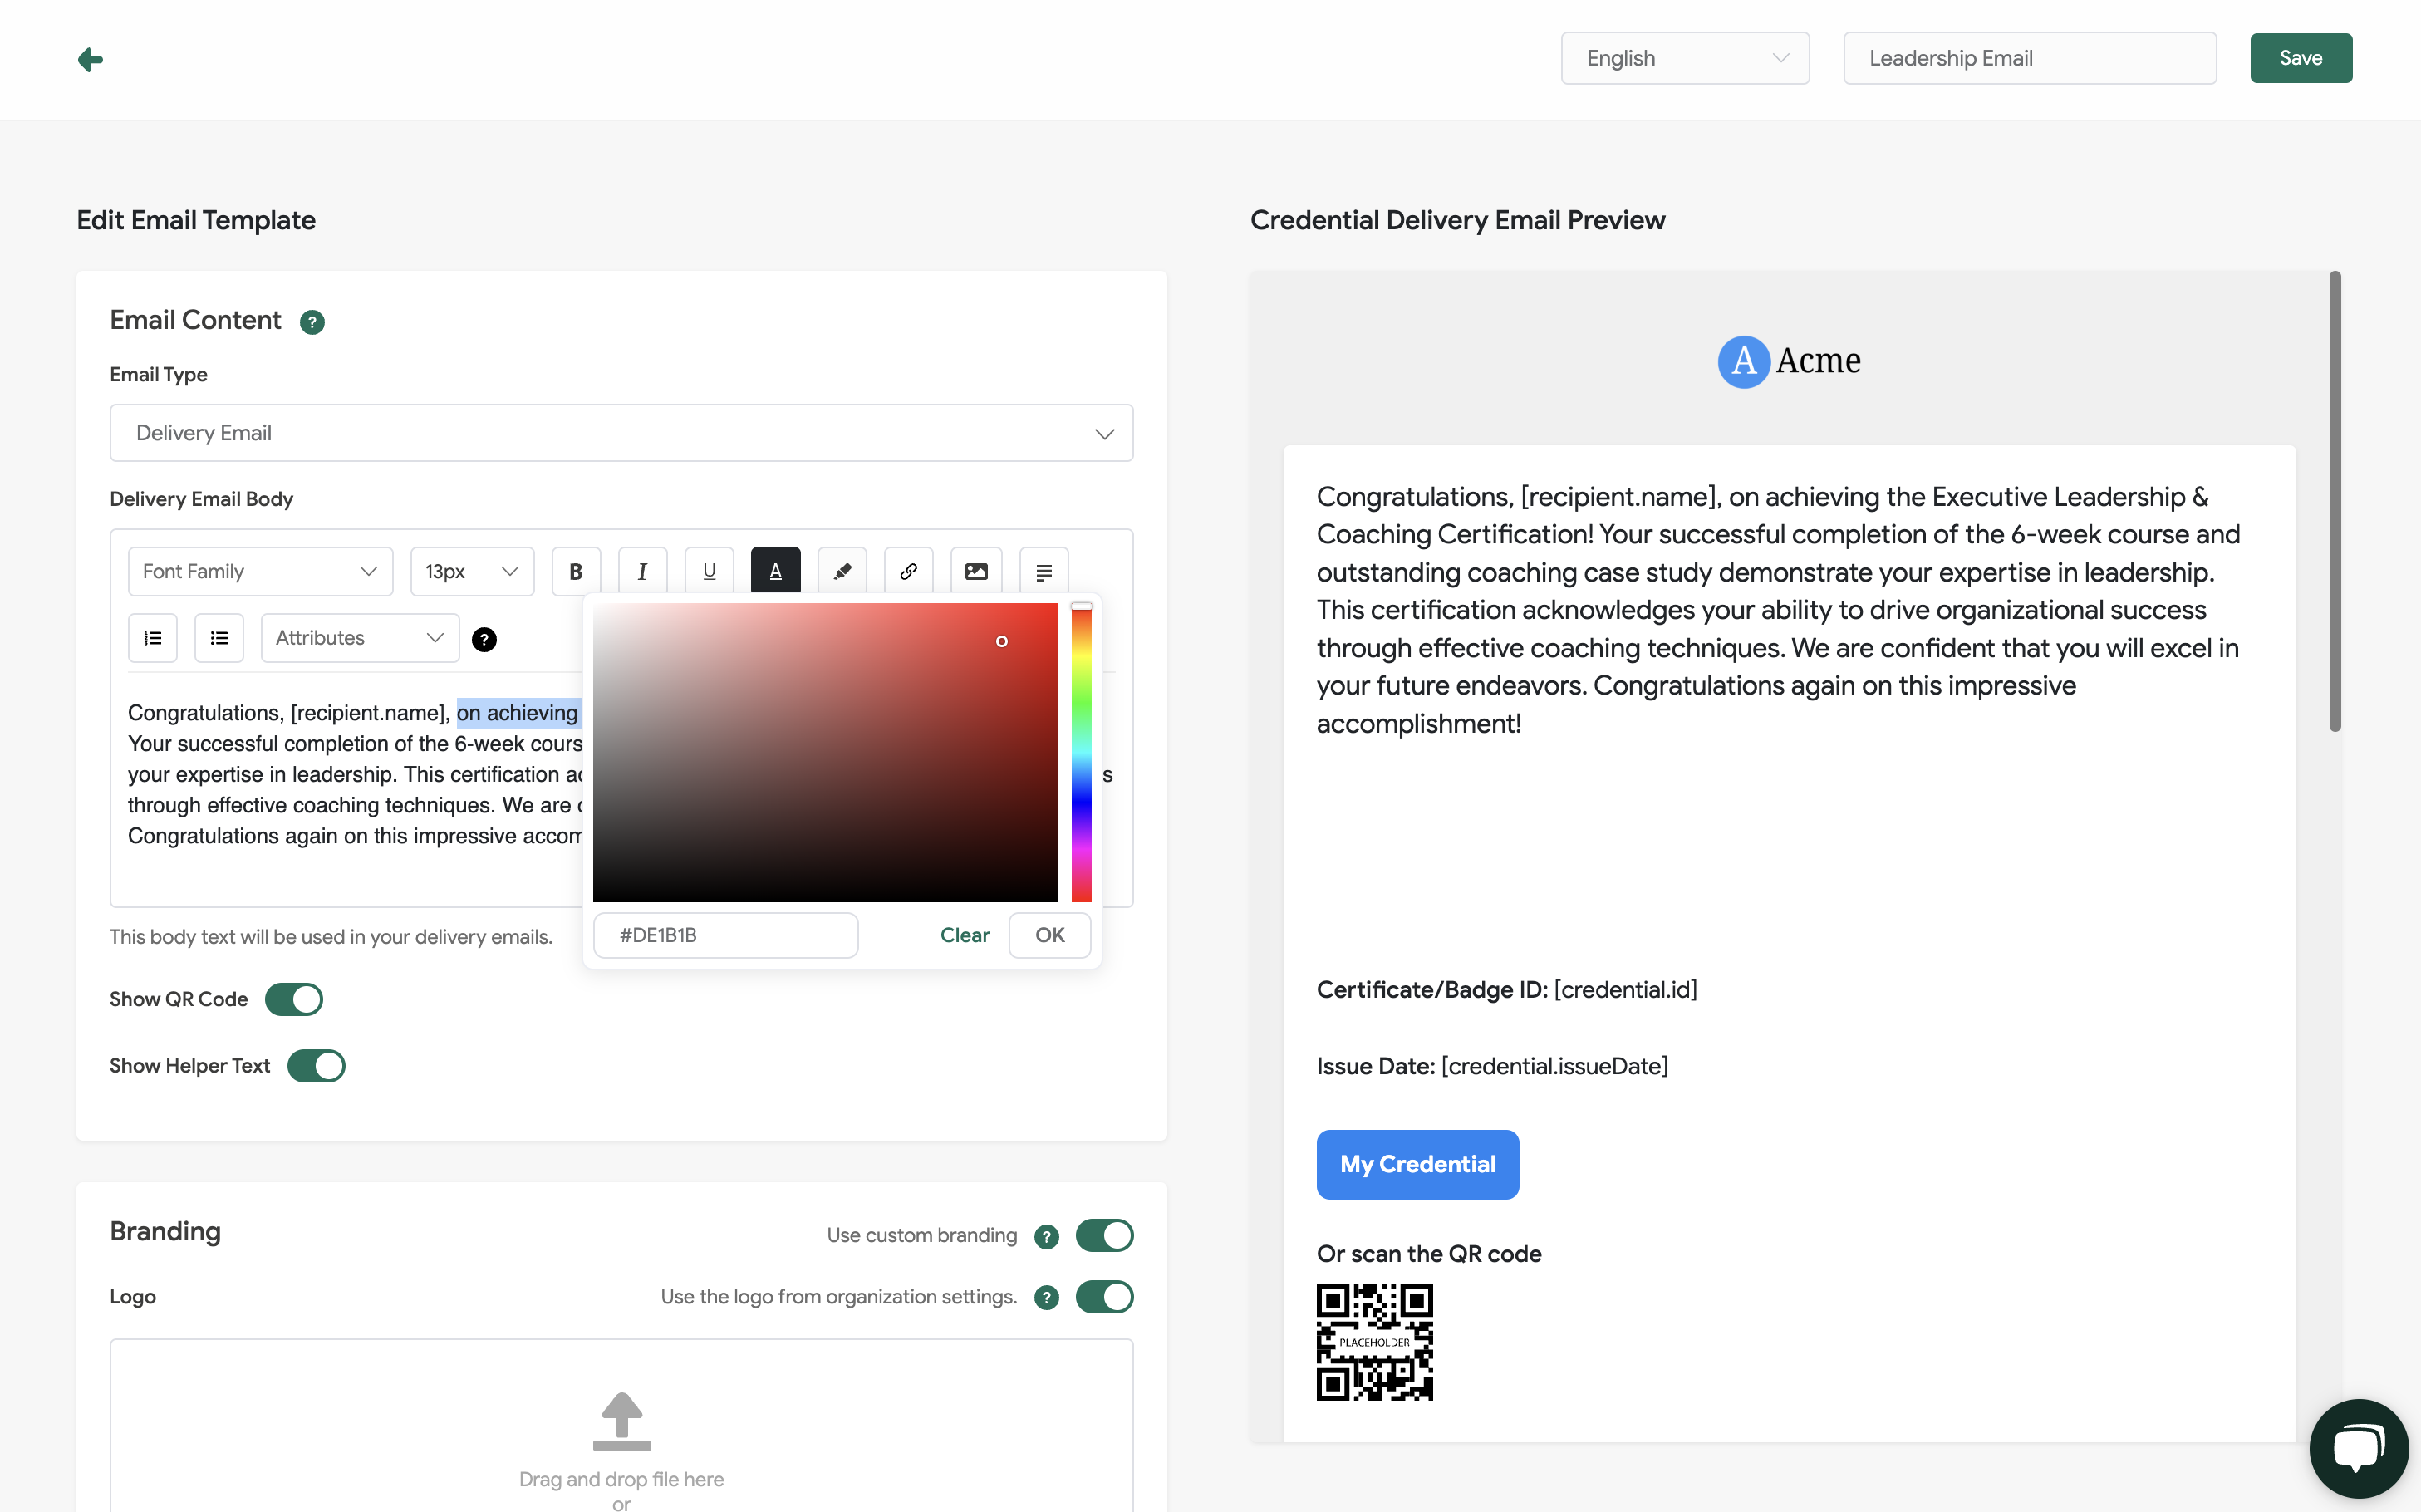Click the font color button
The height and width of the screenshot is (1512, 2421).
click(x=775, y=571)
